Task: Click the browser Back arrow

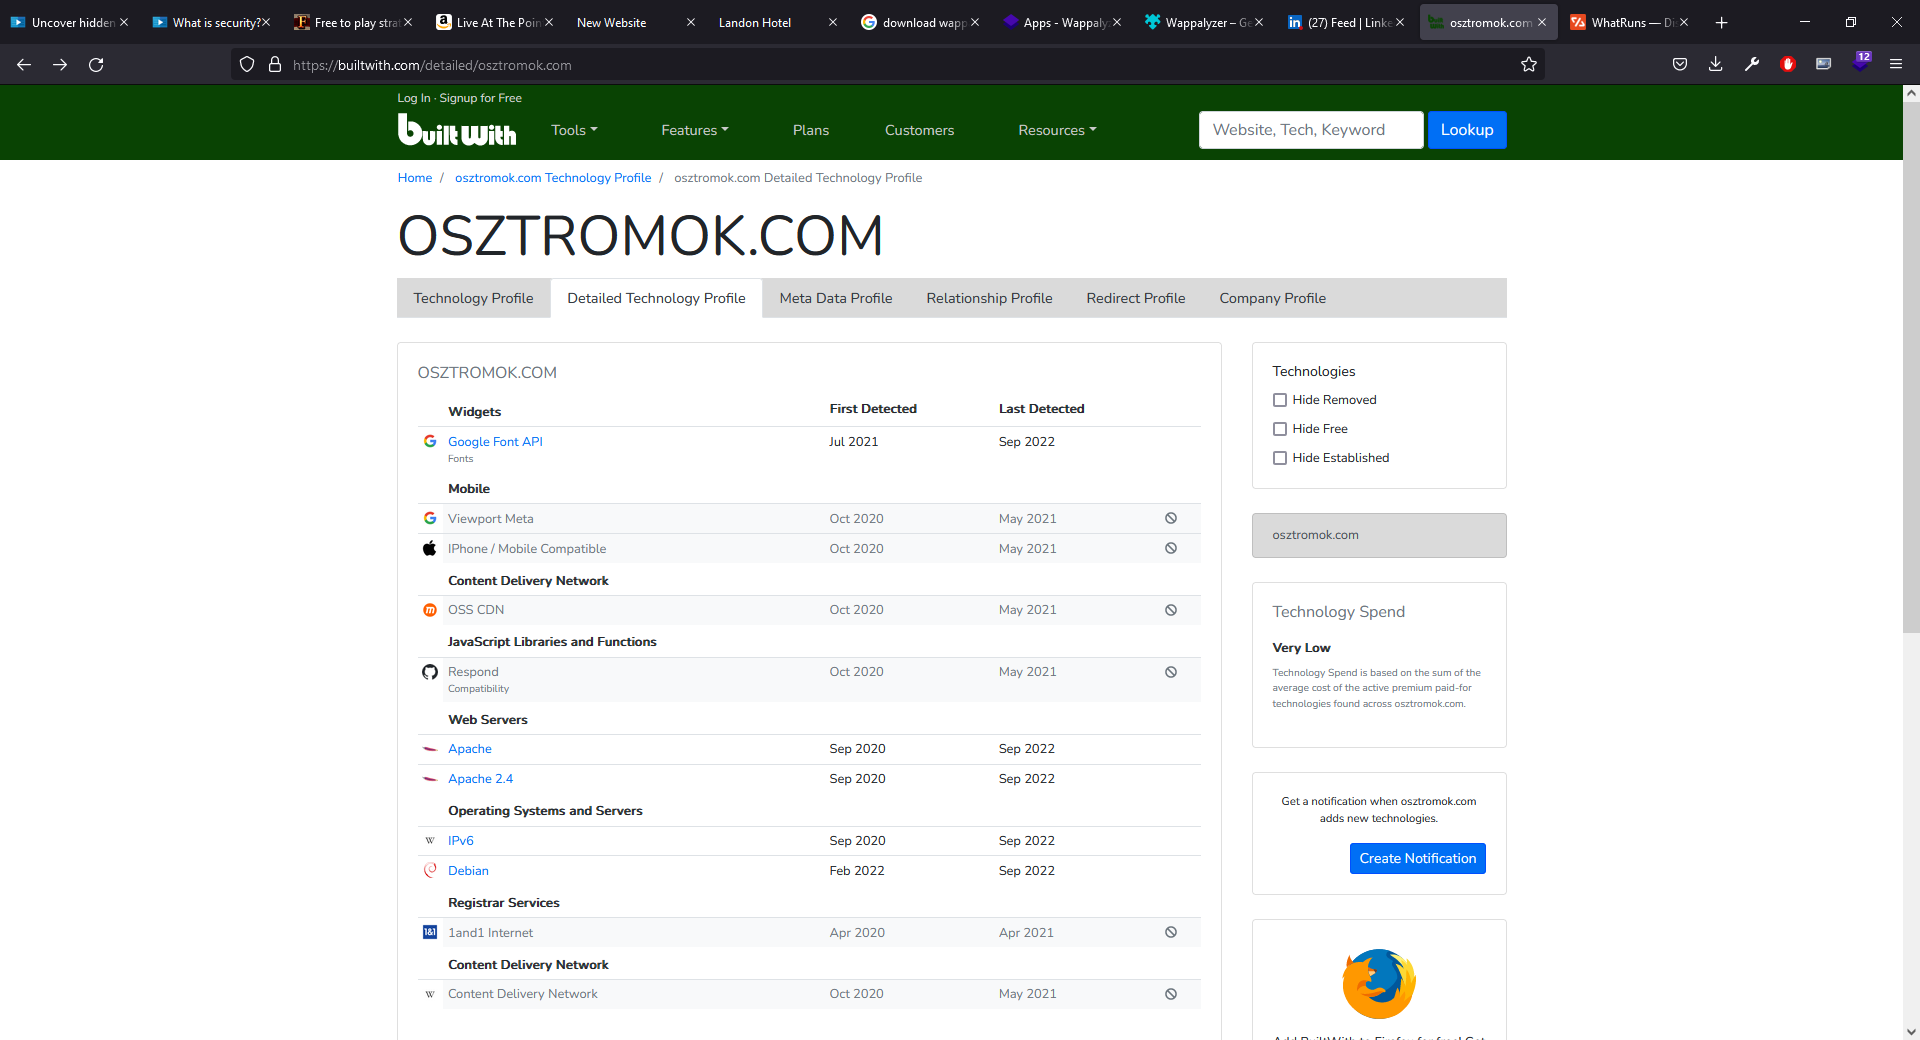Action: pos(24,65)
